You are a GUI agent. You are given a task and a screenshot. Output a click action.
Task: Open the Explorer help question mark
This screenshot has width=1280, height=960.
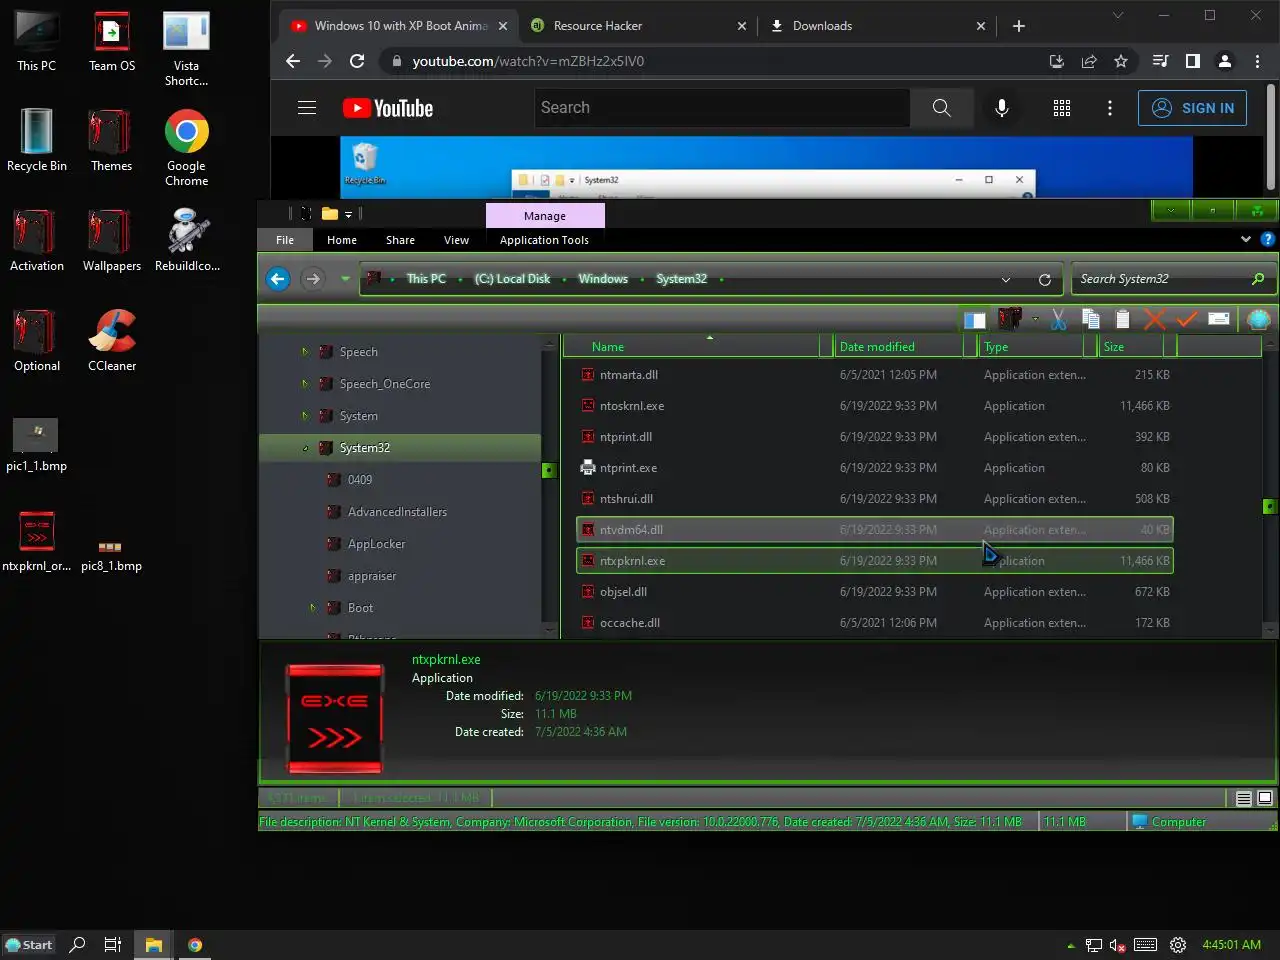tap(1268, 239)
